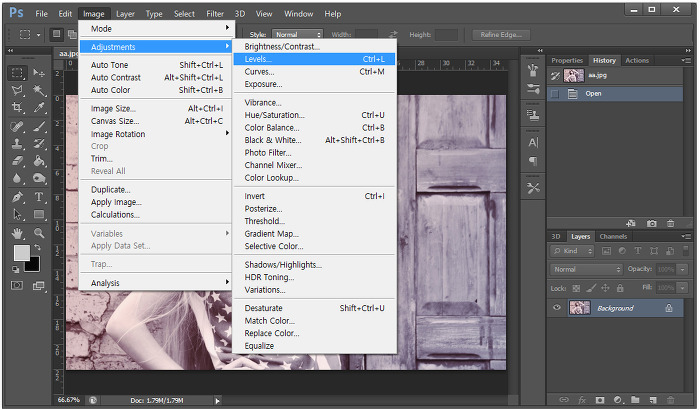Click the background color swatch

[34, 266]
